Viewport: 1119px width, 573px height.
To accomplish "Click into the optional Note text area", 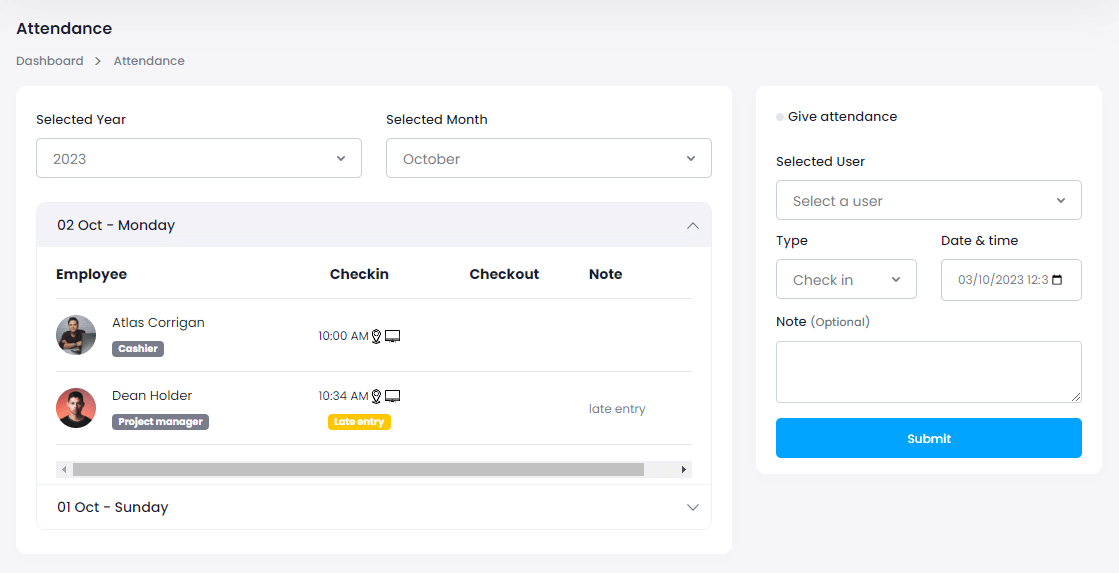I will [929, 371].
